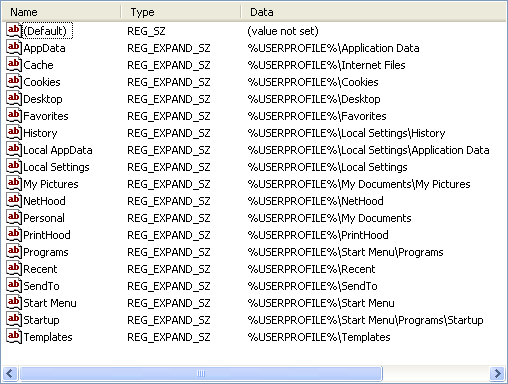
Task: Sort by the Name column header
Action: click(61, 12)
